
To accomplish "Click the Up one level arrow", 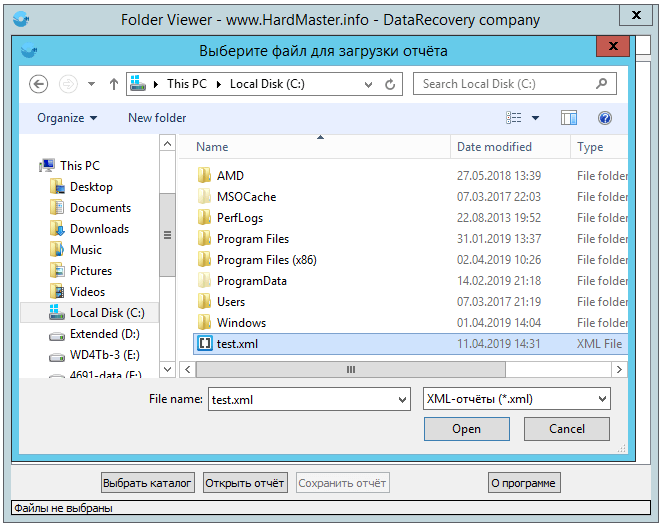I will click(114, 84).
